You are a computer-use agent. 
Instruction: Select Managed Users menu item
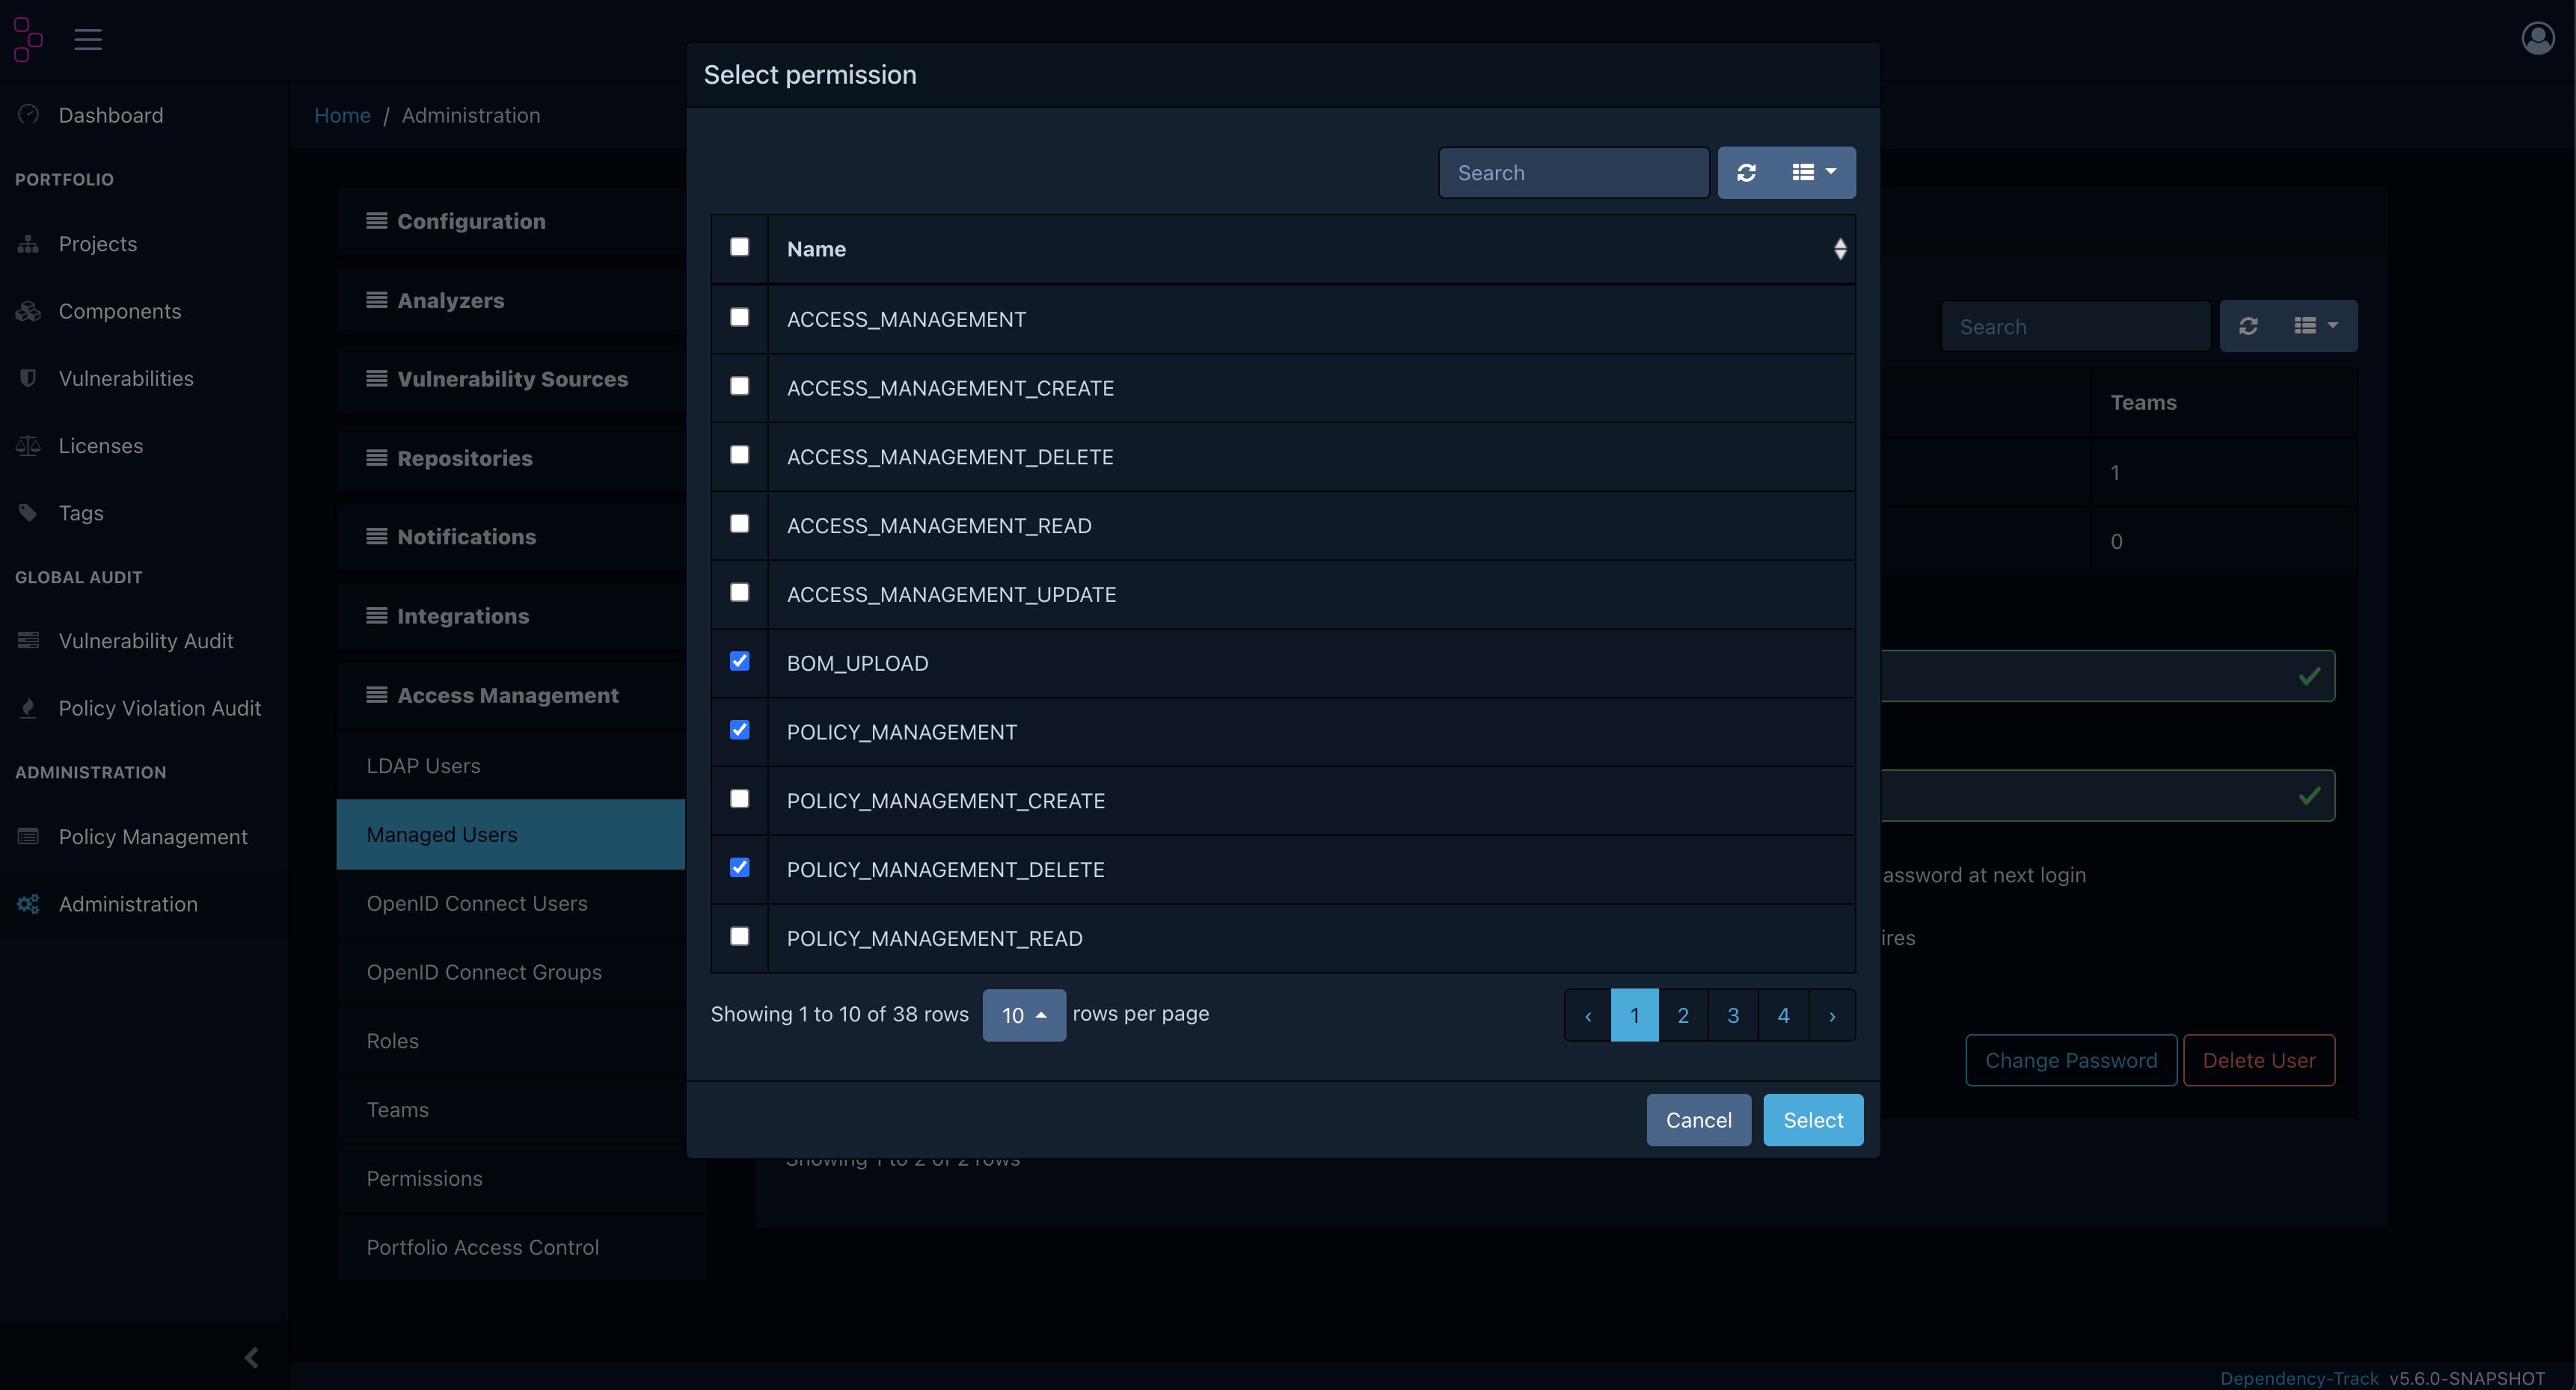[511, 835]
